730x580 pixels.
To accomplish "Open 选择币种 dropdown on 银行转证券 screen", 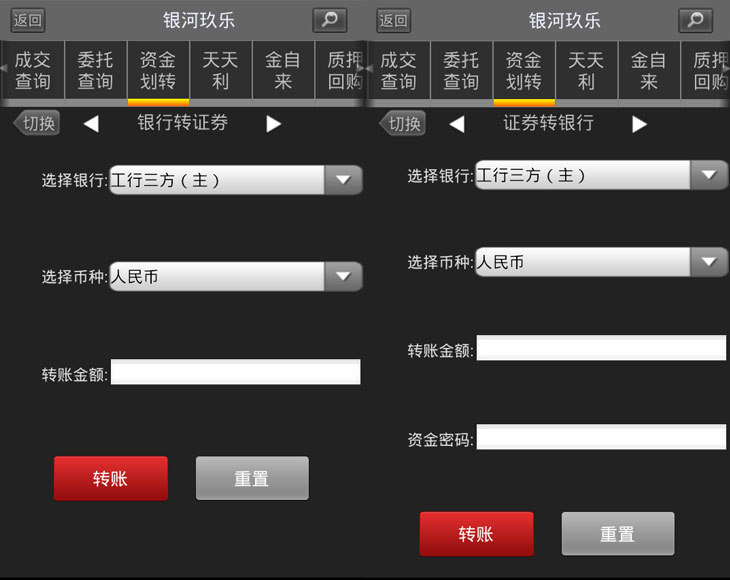I will [x=236, y=277].
